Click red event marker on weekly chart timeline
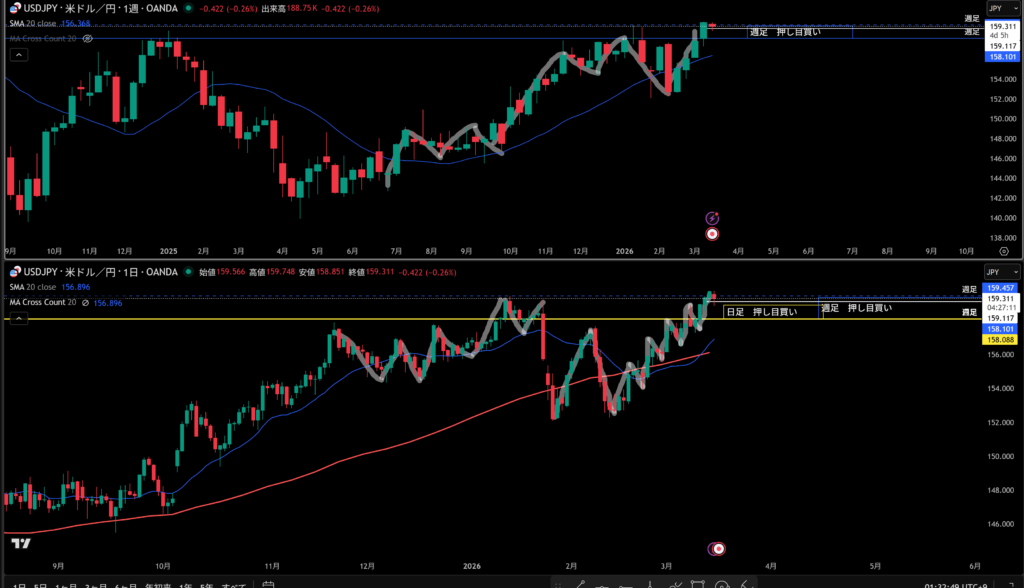The image size is (1024, 588). [x=712, y=234]
